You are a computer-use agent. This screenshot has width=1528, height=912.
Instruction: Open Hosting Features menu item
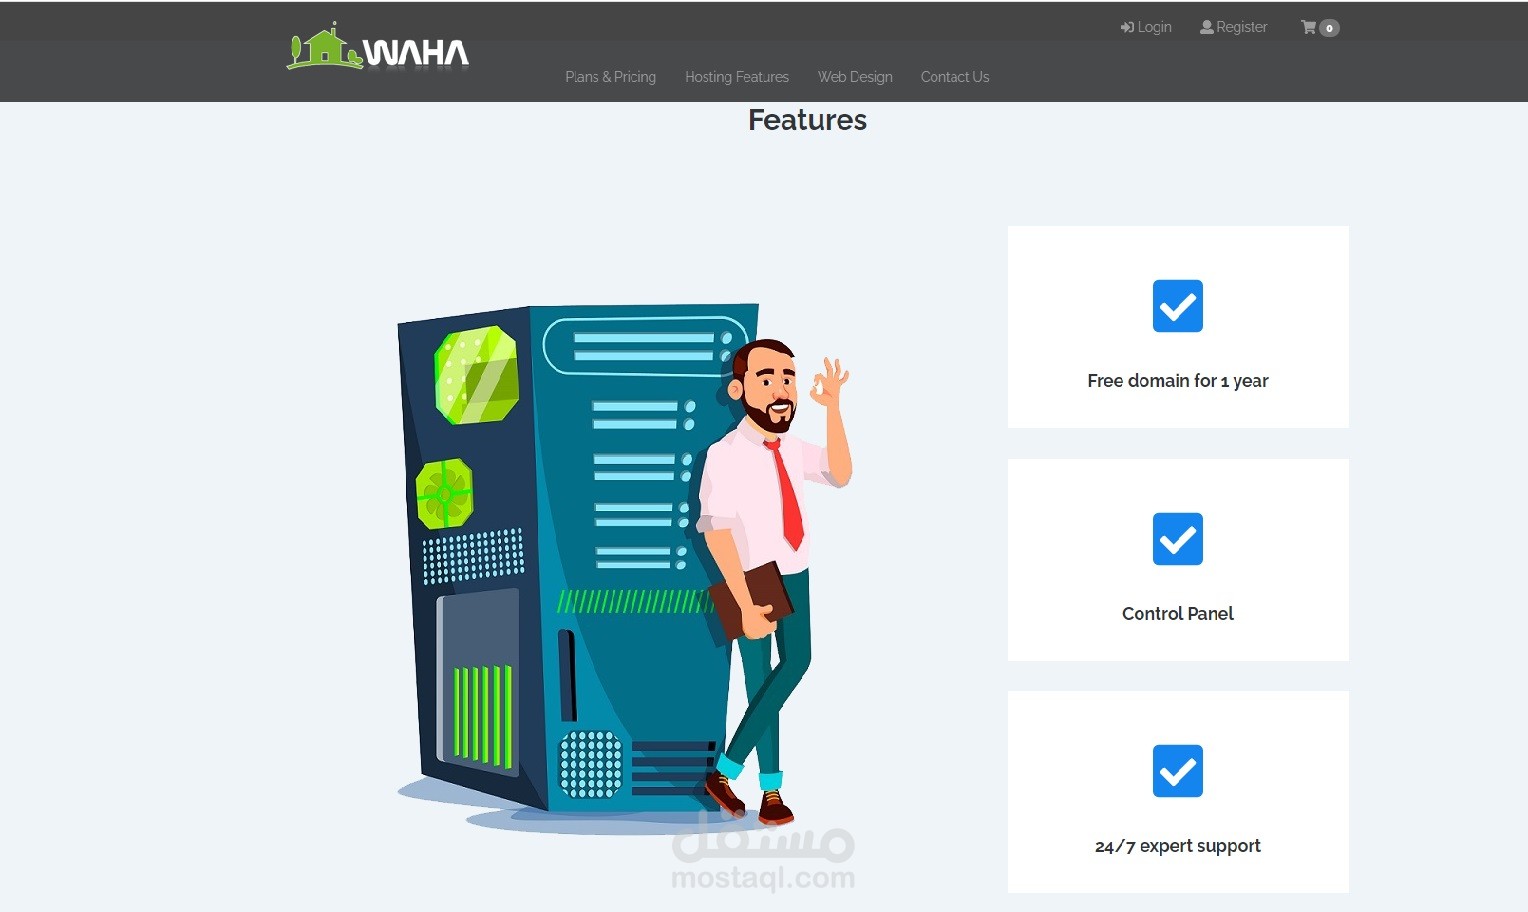(x=737, y=77)
